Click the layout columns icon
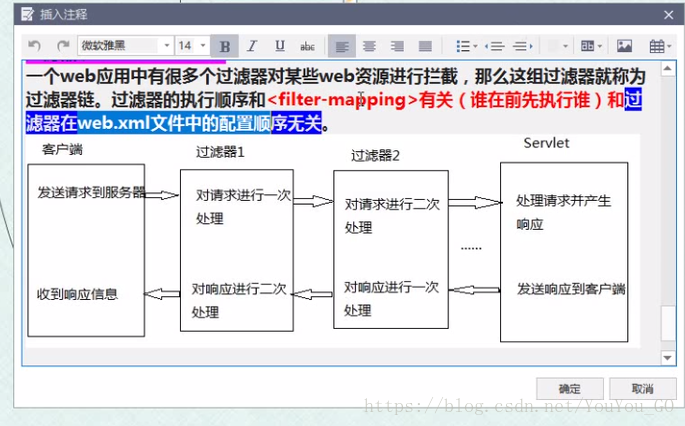Viewport: 685px width, 426px height. (x=588, y=46)
